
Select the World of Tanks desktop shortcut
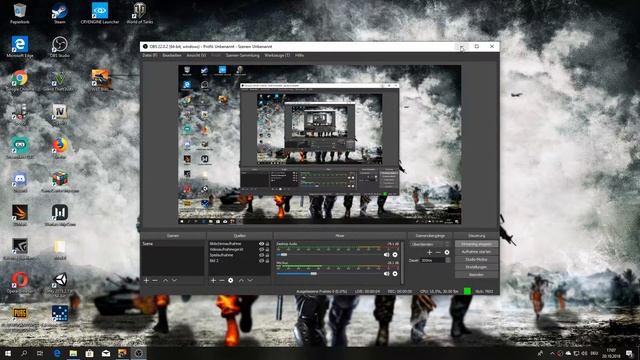click(140, 13)
